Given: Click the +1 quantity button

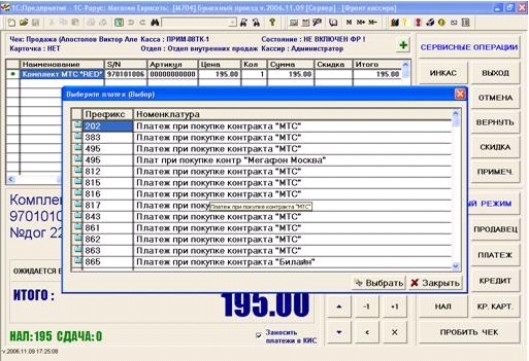Looking at the screenshot, I should coord(394,306).
